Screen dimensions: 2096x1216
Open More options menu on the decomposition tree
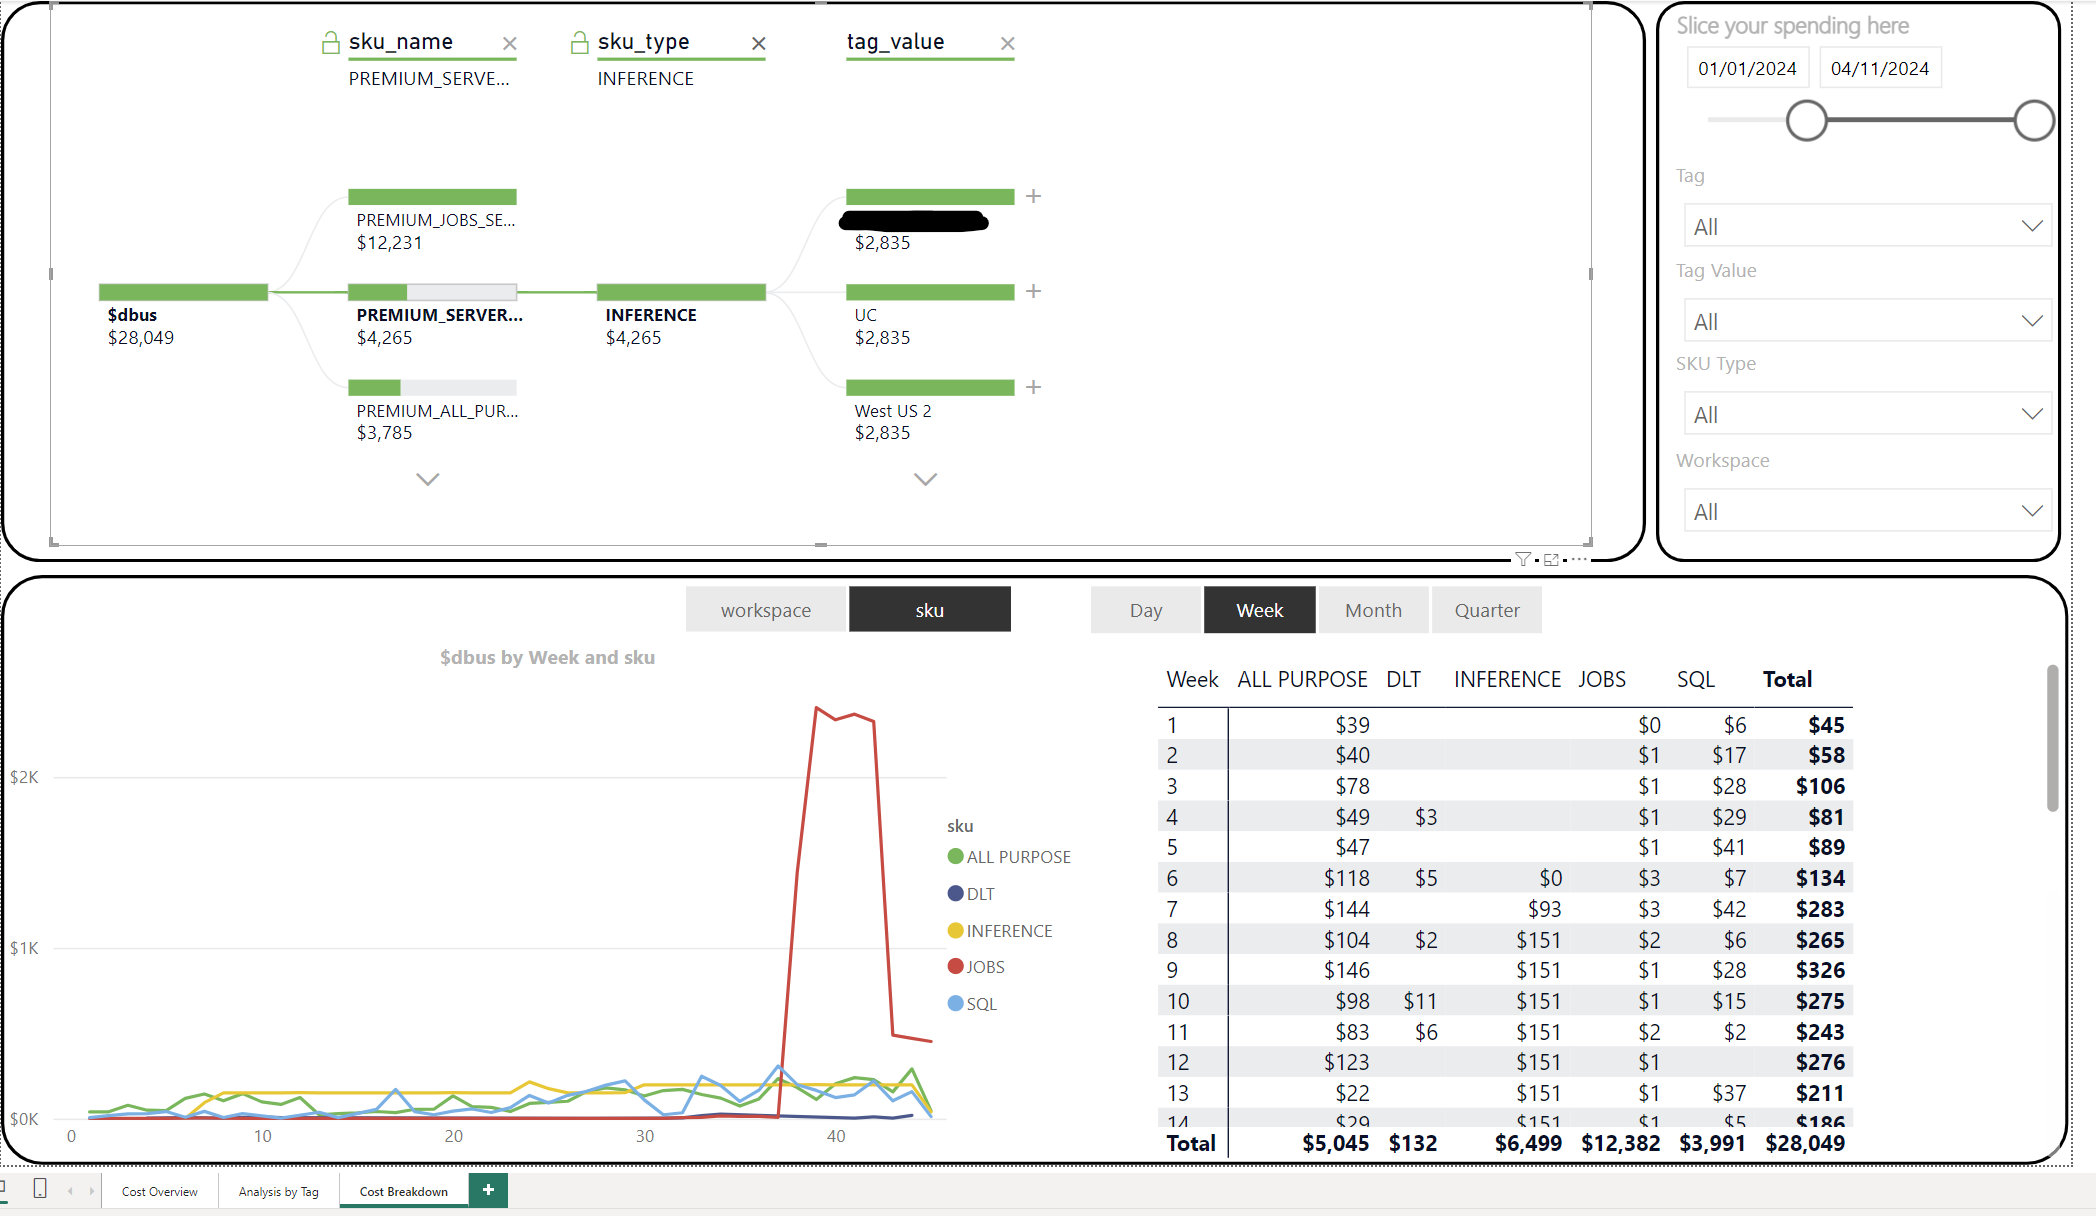coord(1577,559)
